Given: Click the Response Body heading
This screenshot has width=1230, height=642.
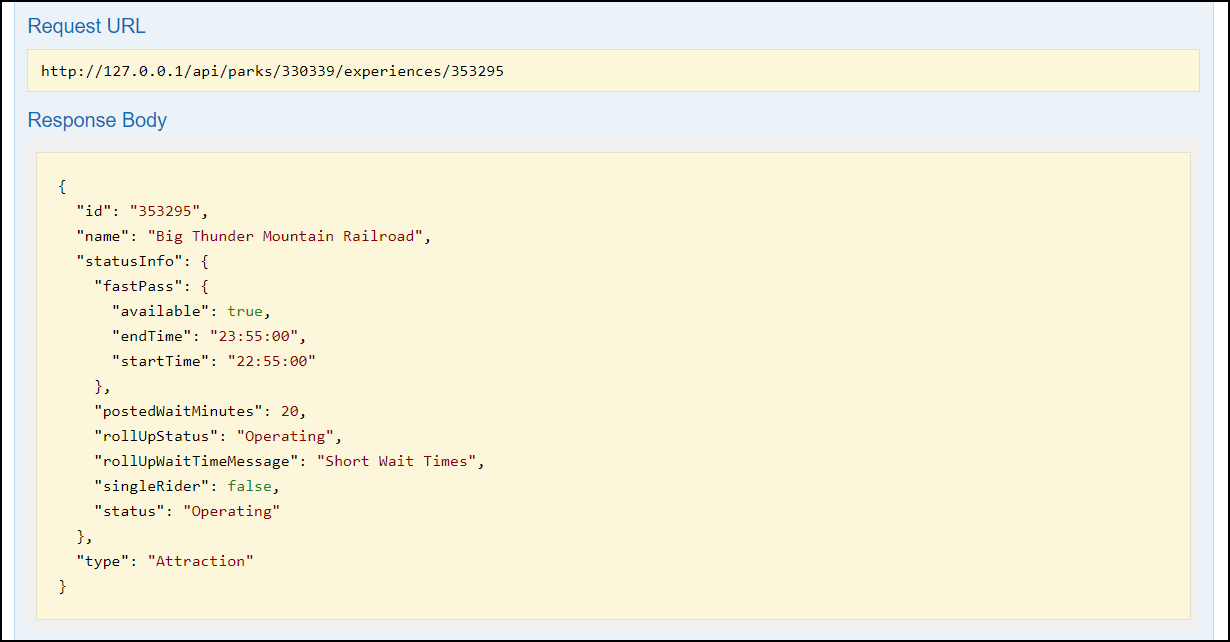Looking at the screenshot, I should coord(97,120).
